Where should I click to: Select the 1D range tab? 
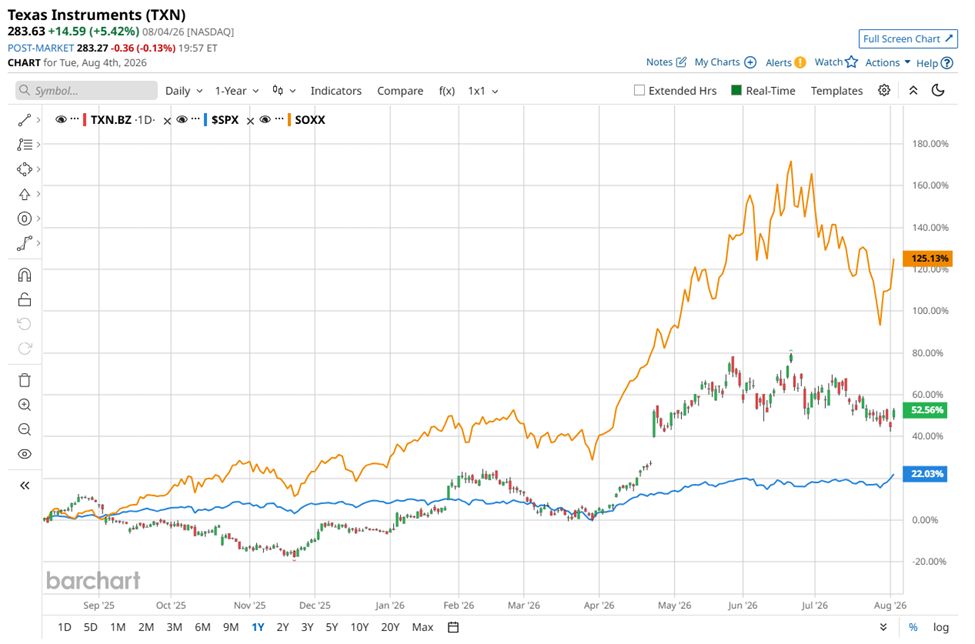(64, 627)
